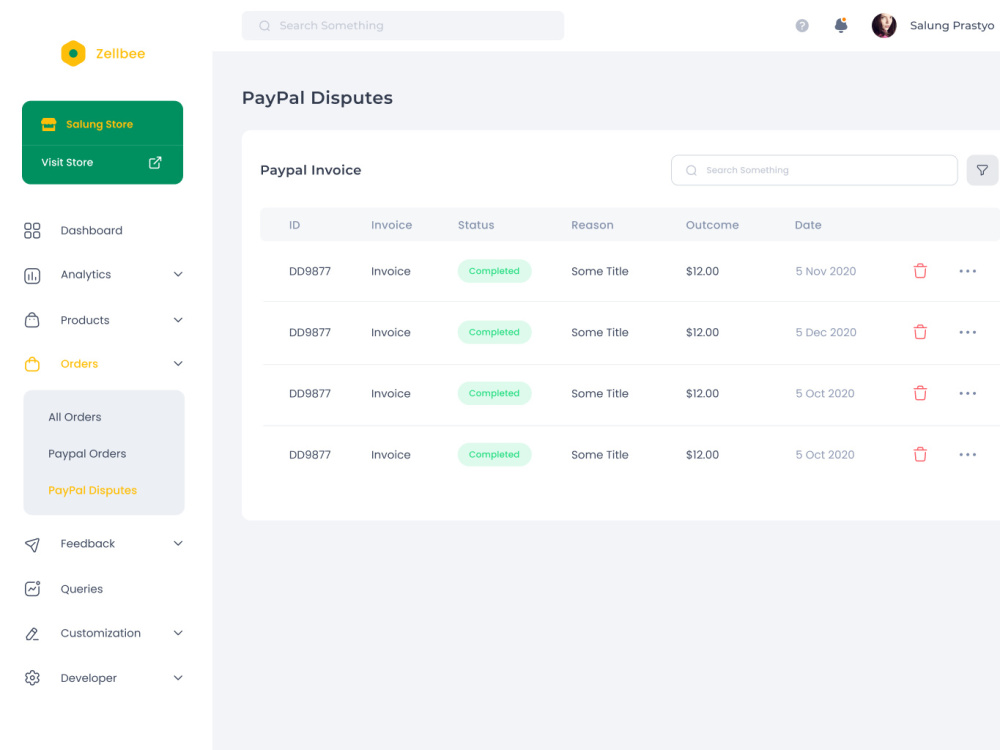Image resolution: width=1000 pixels, height=750 pixels.
Task: Click the Paypal Invoice search magnifier icon
Action: tap(691, 170)
